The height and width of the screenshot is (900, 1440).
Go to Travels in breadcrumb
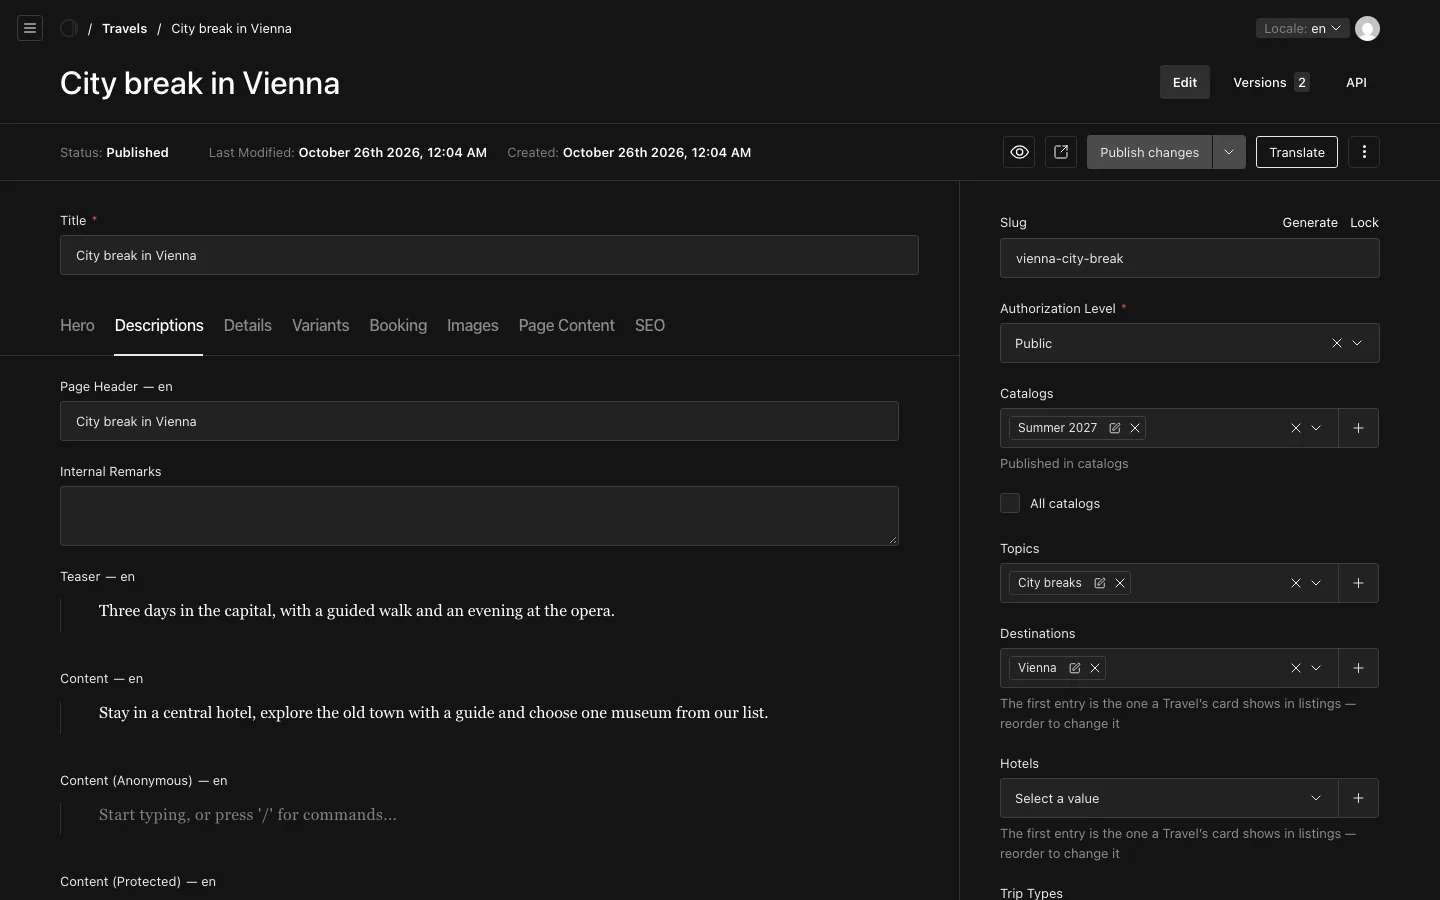[x=125, y=28]
